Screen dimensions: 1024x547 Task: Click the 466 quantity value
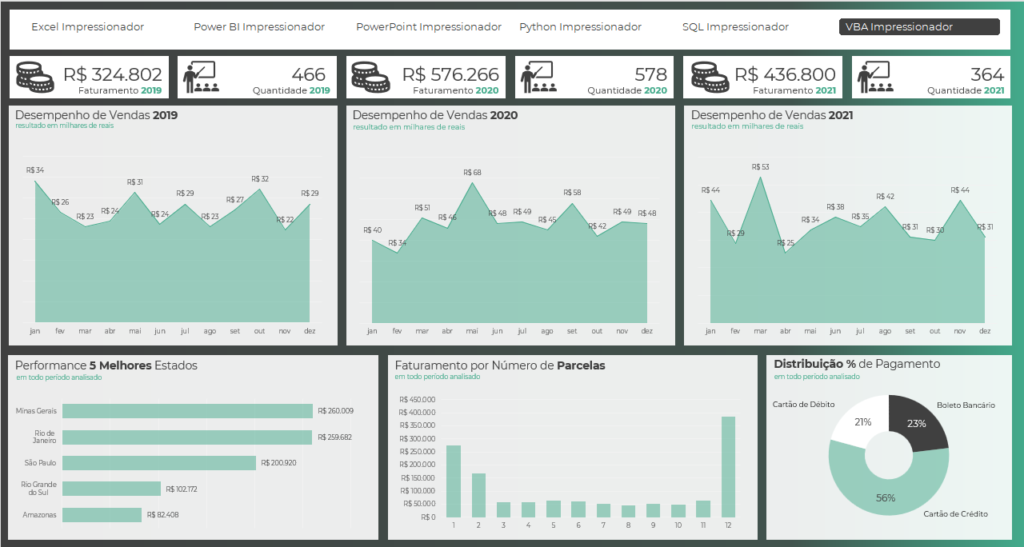[x=308, y=74]
